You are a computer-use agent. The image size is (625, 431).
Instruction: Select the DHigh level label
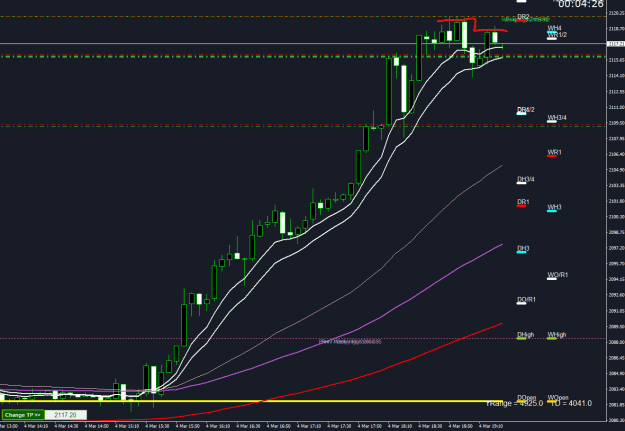pos(525,335)
